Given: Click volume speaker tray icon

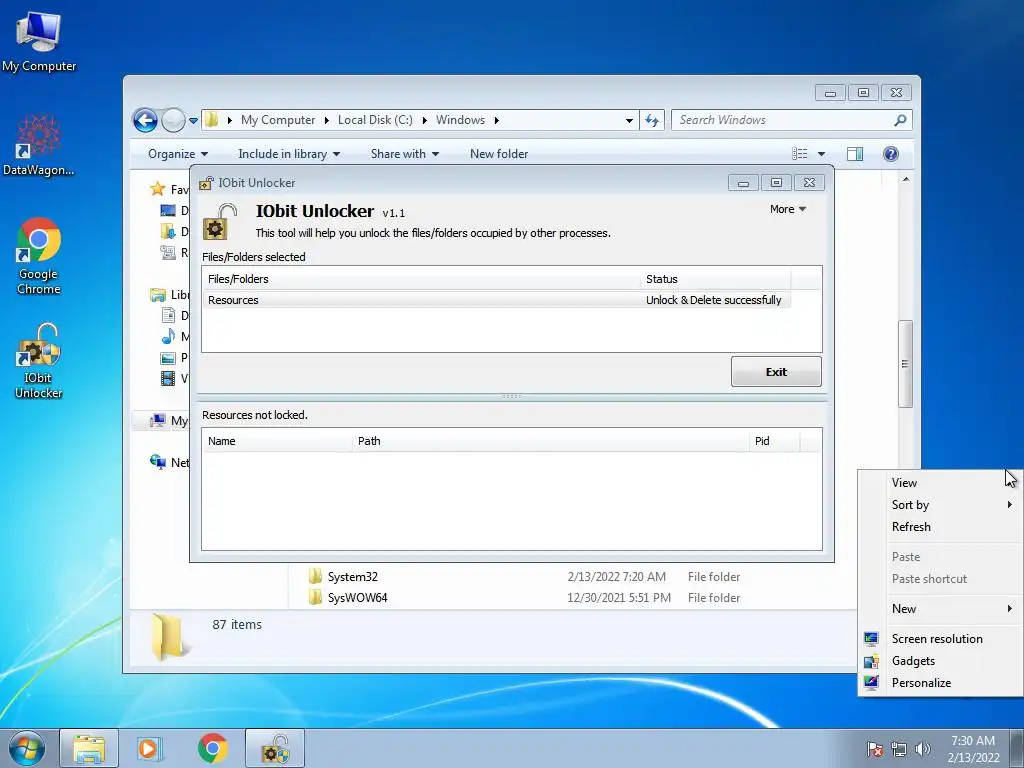Looking at the screenshot, I should click(922, 749).
